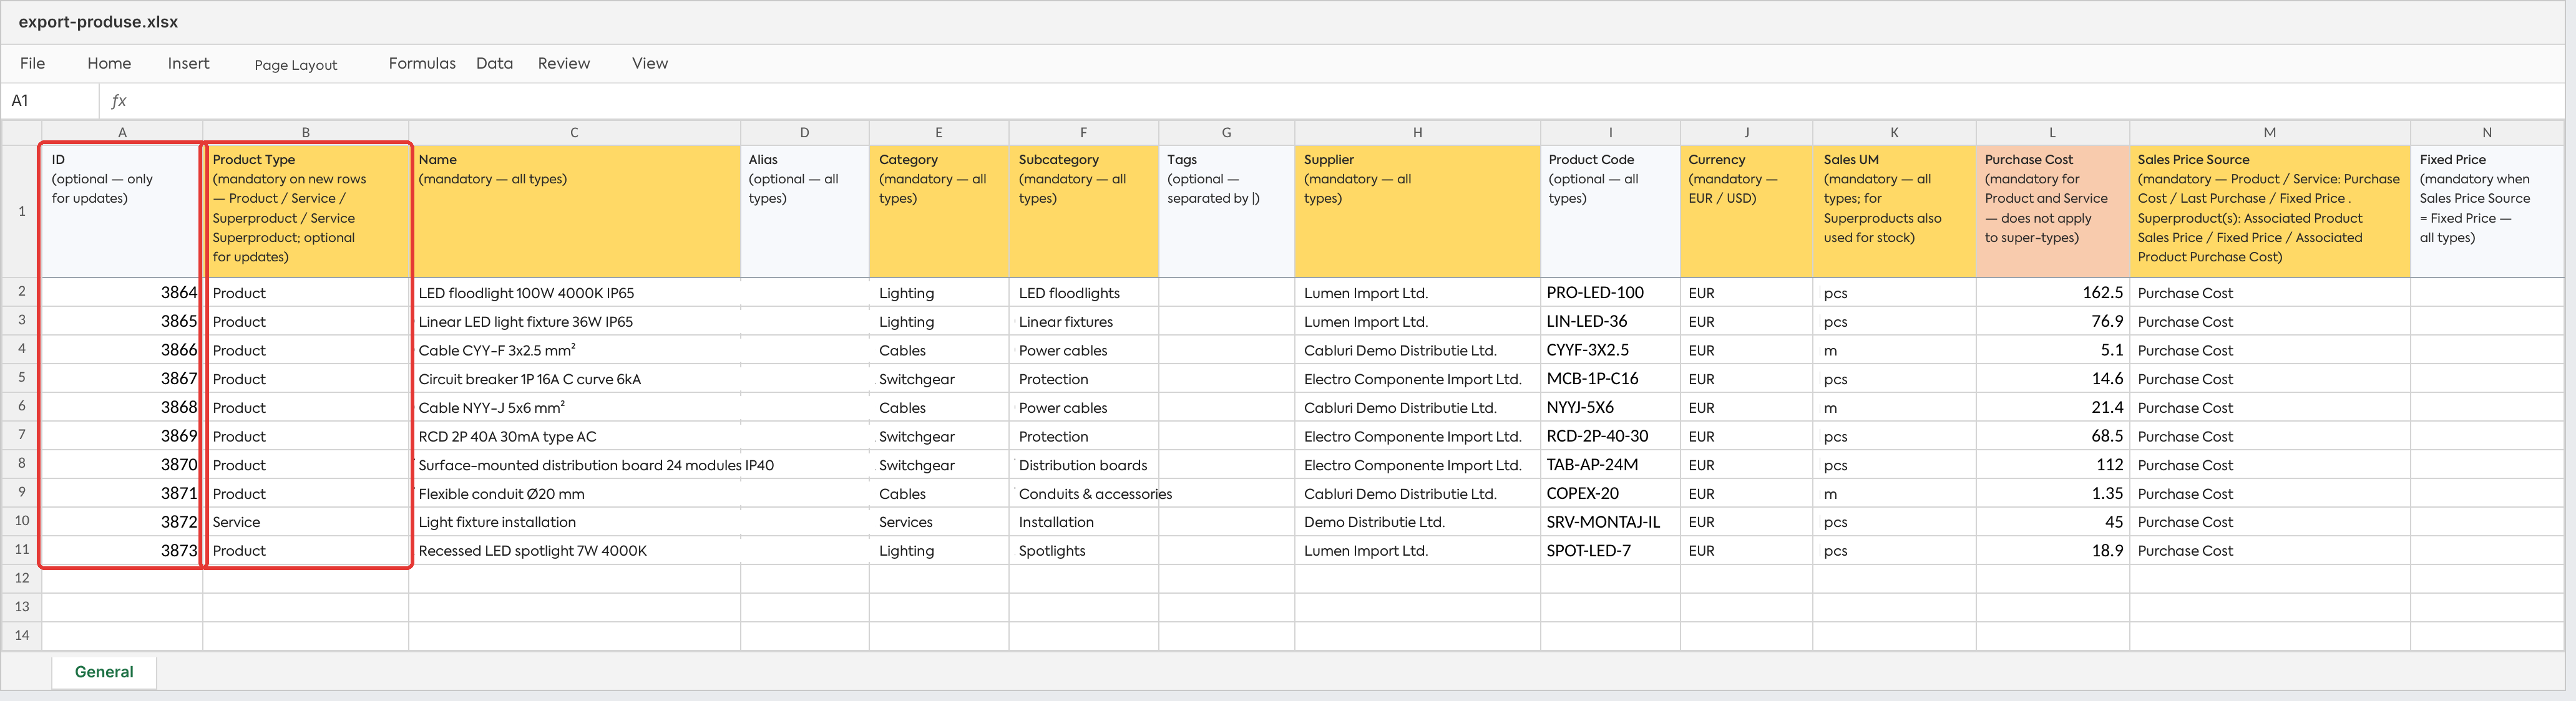Select the Service product type cell
This screenshot has height=701, width=2576.
306,521
